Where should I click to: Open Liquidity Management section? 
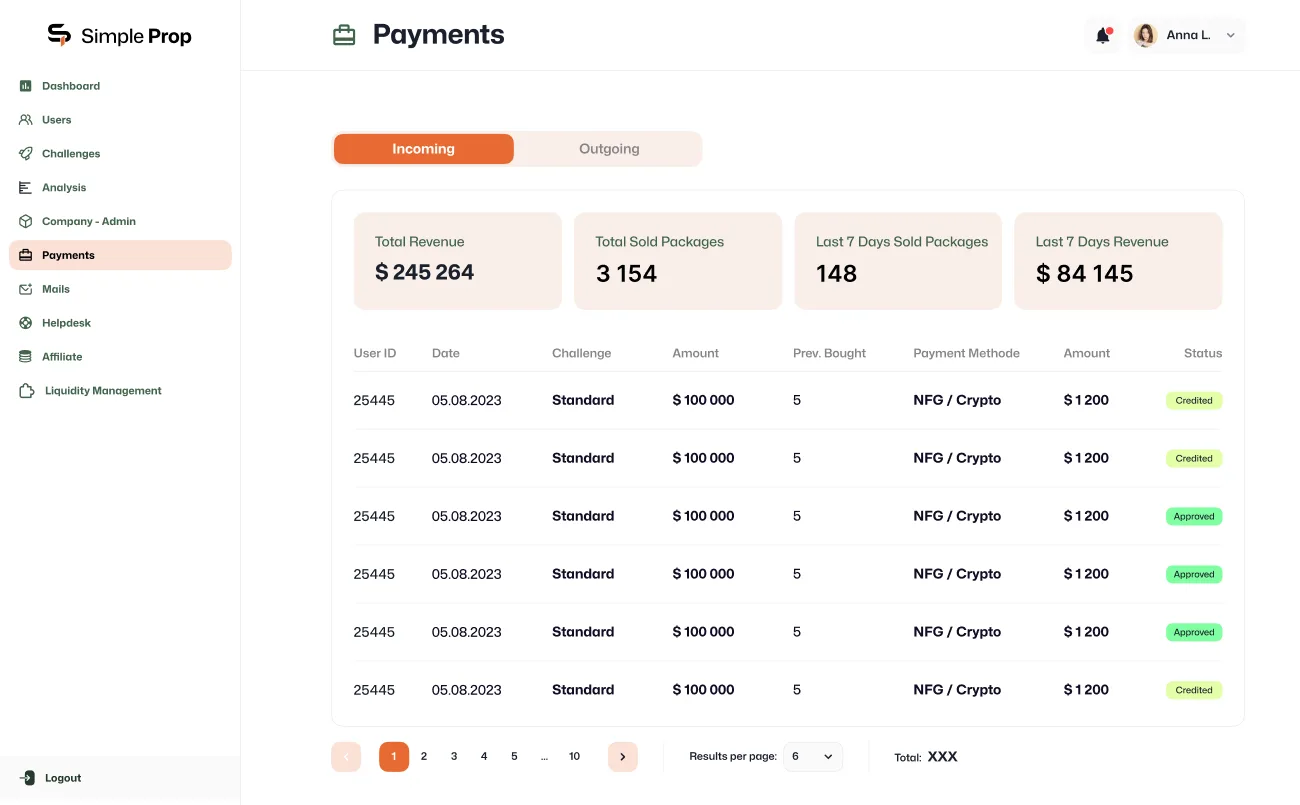[x=103, y=391]
